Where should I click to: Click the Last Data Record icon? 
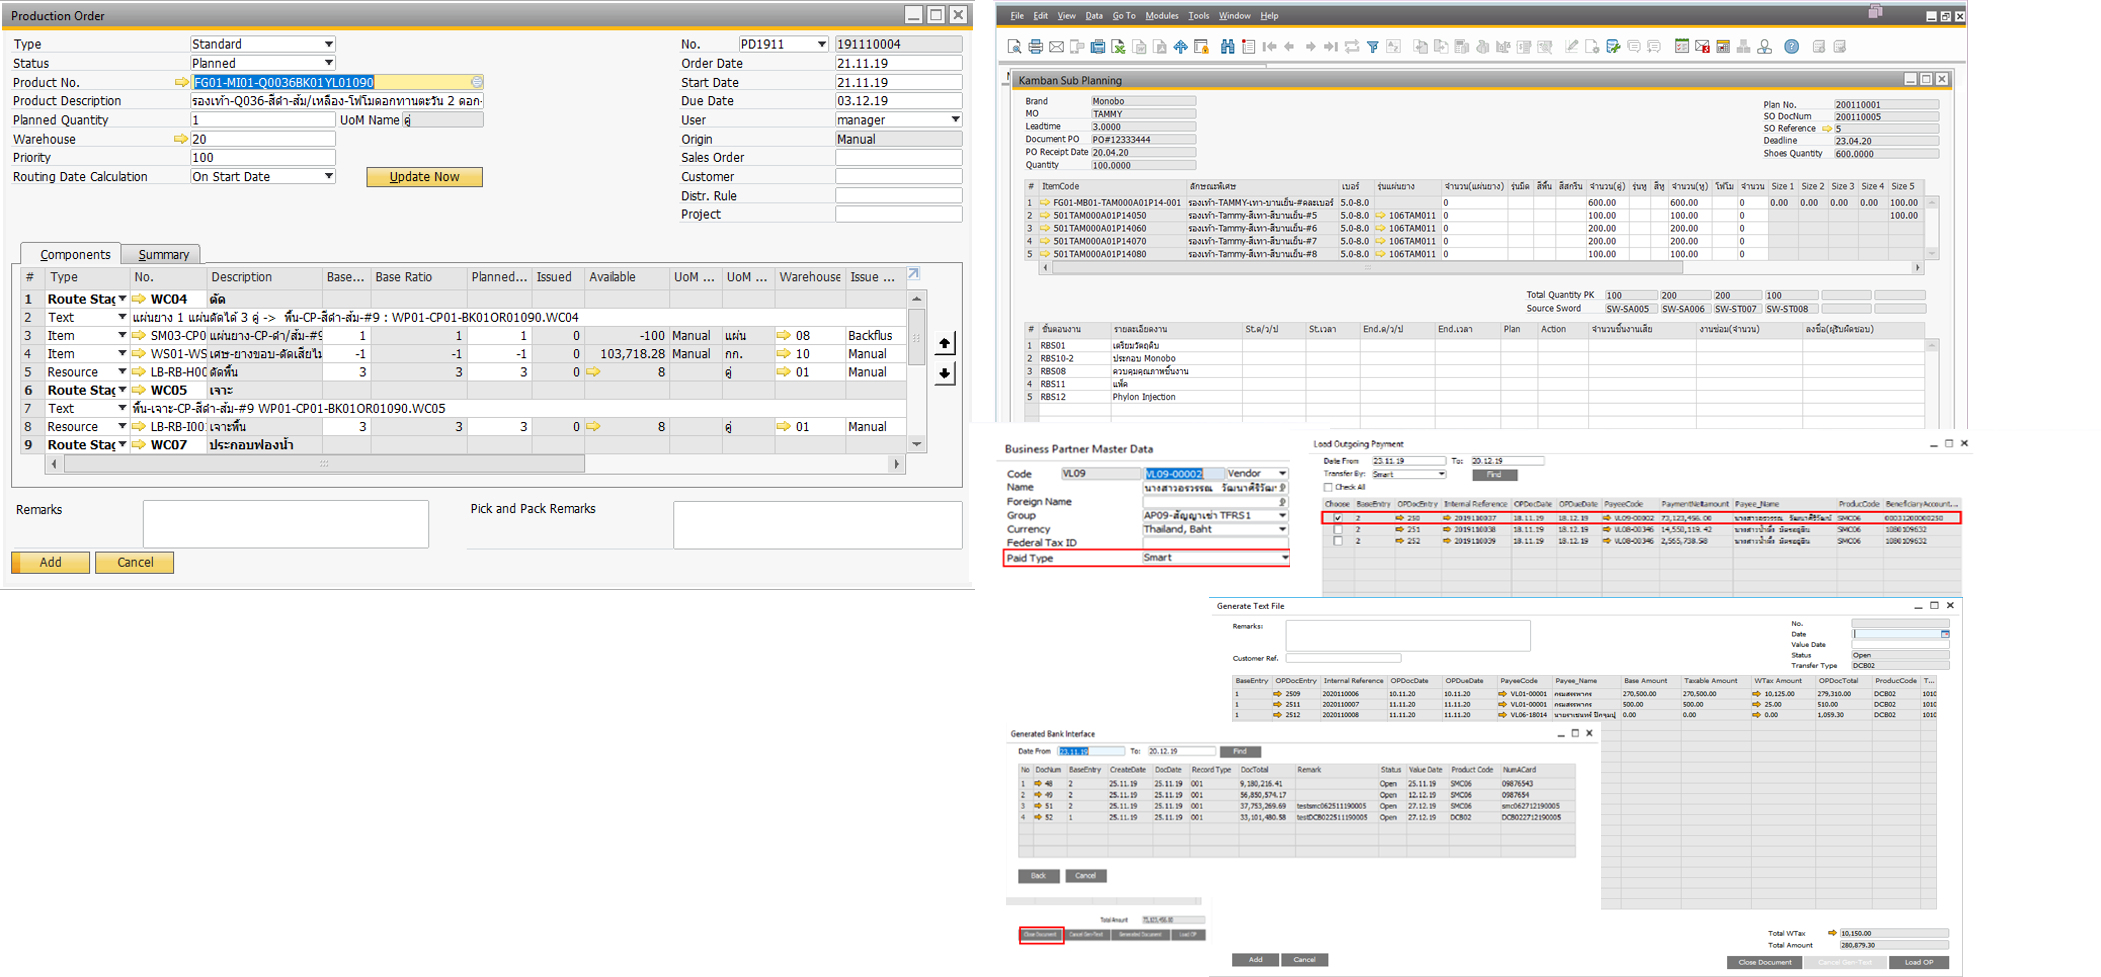1330,47
